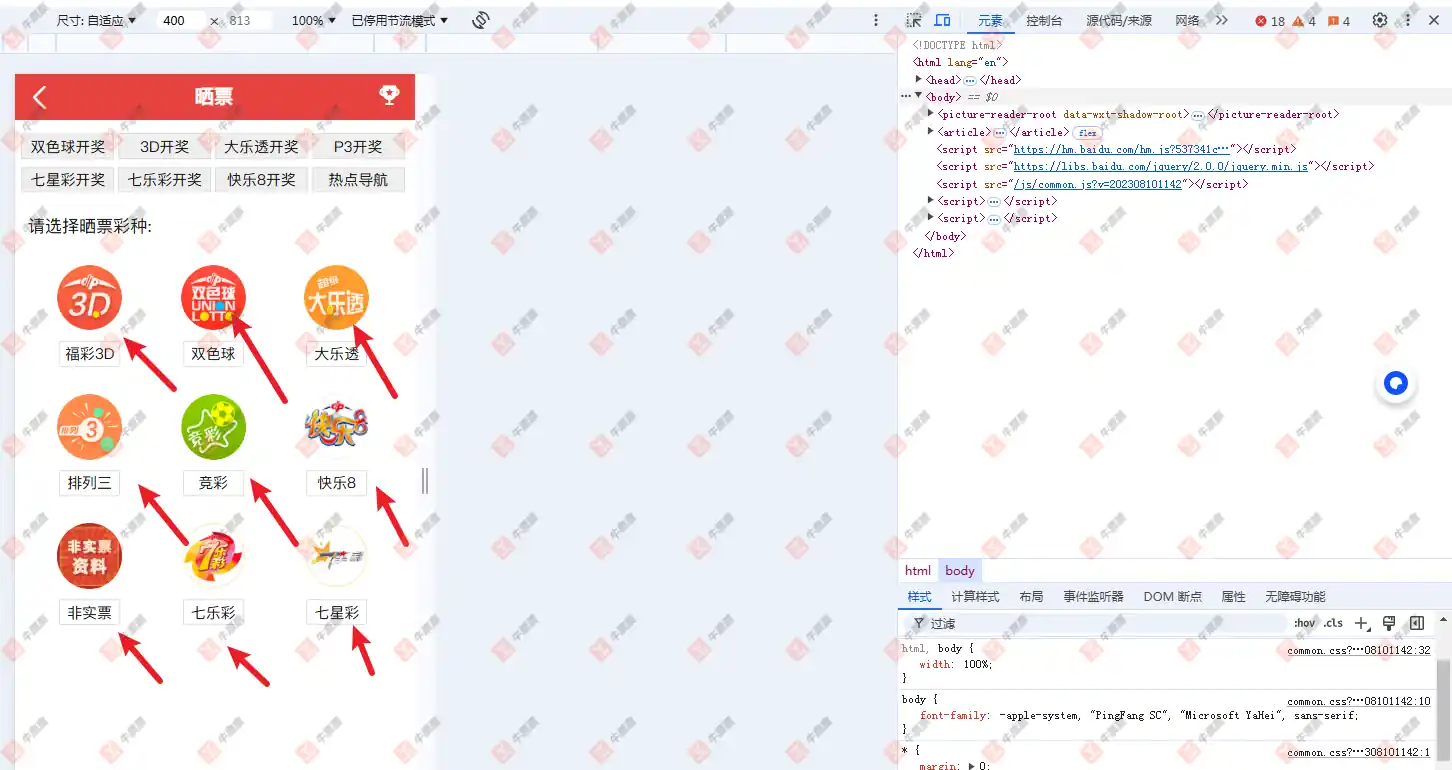Select the 排列三 round icon
This screenshot has height=770, width=1452.
[89, 427]
